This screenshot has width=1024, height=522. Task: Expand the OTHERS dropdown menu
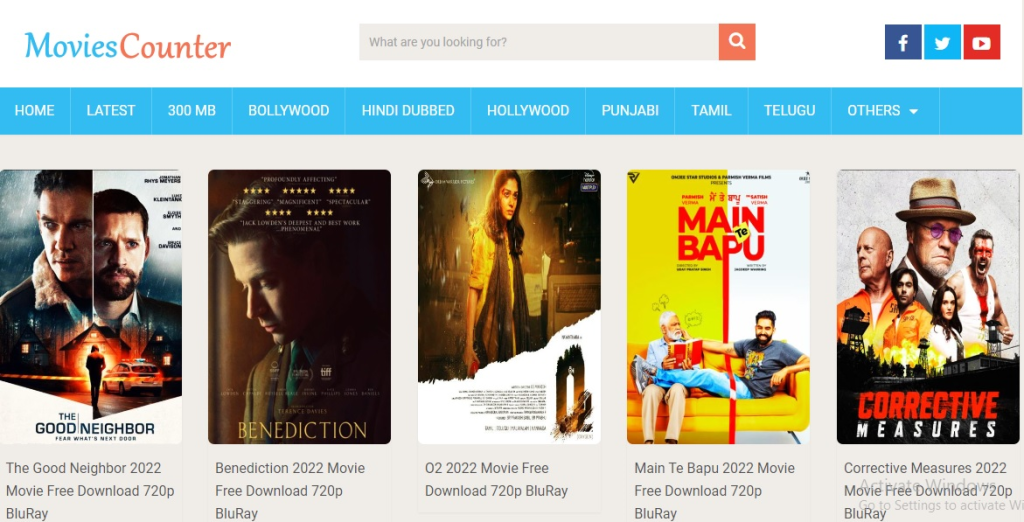[883, 110]
